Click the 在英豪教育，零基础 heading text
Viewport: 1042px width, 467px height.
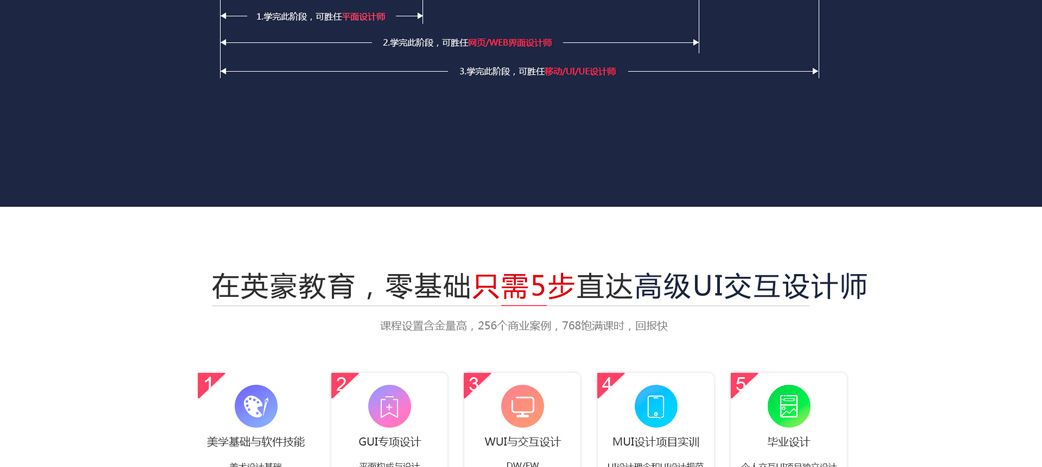tap(342, 287)
